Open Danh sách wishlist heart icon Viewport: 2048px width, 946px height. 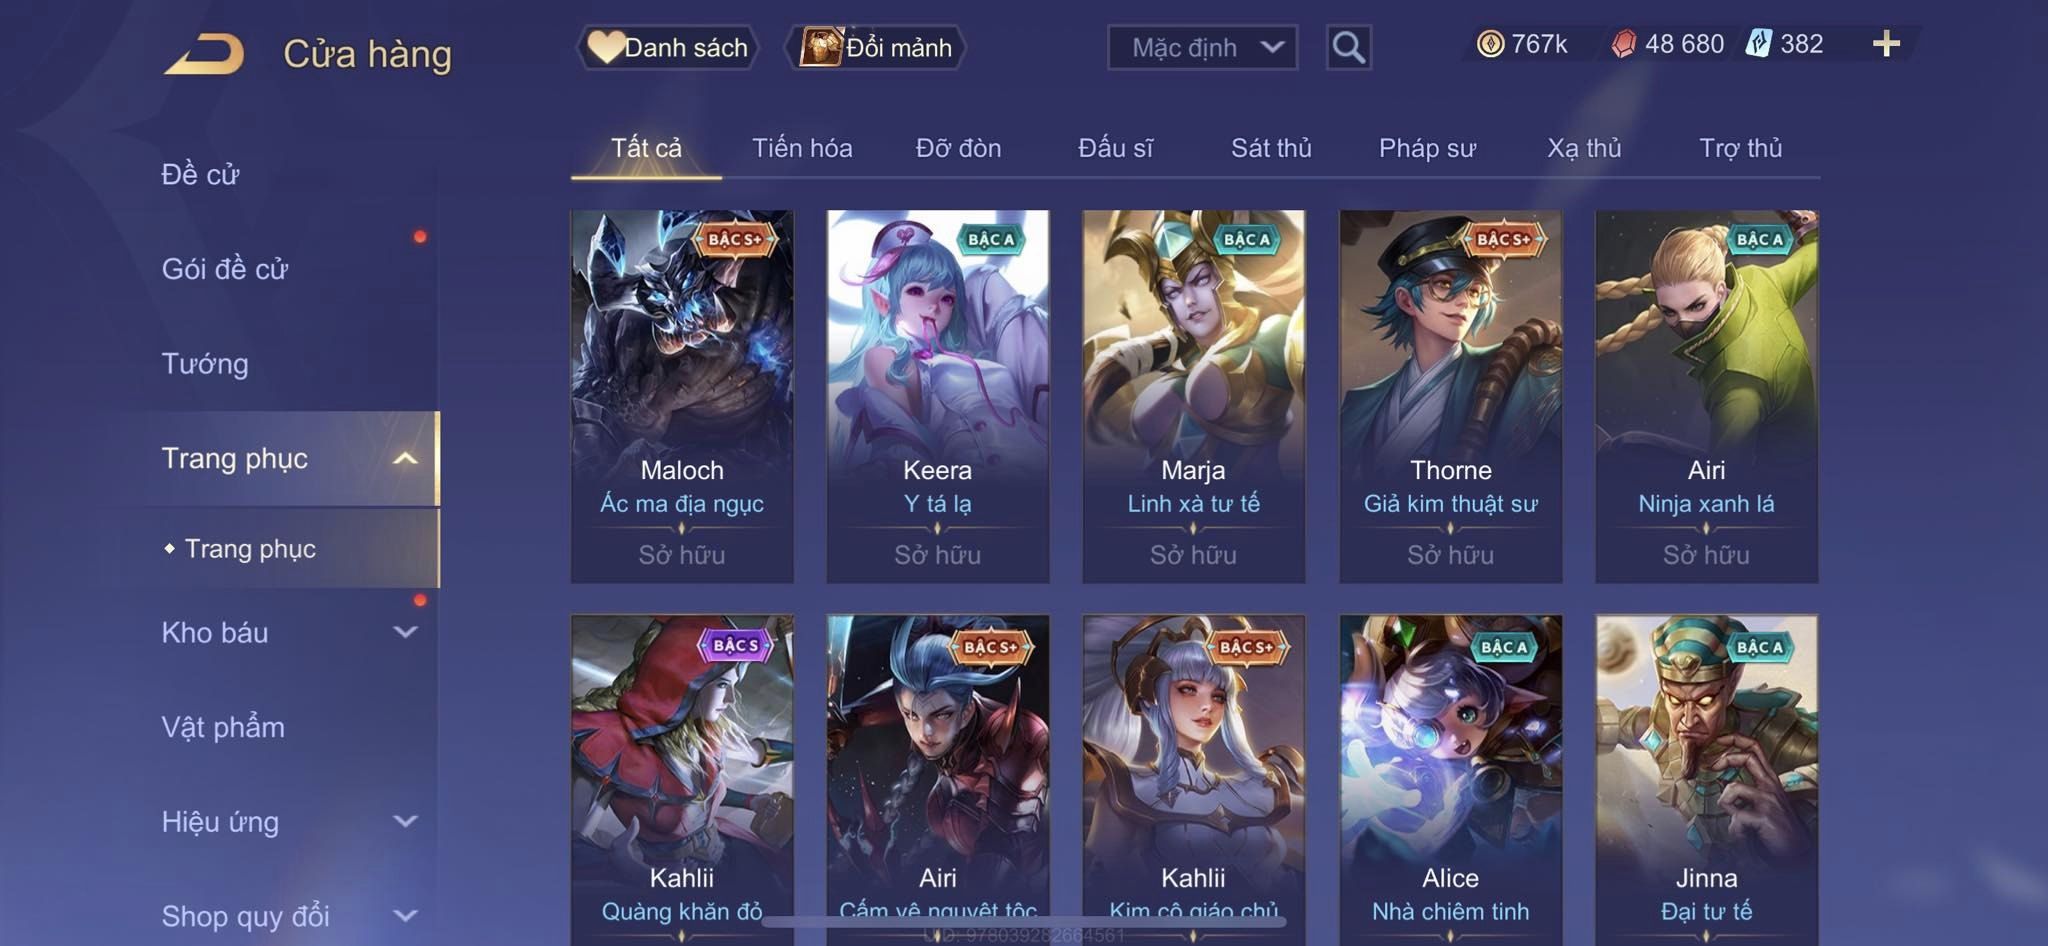(605, 47)
